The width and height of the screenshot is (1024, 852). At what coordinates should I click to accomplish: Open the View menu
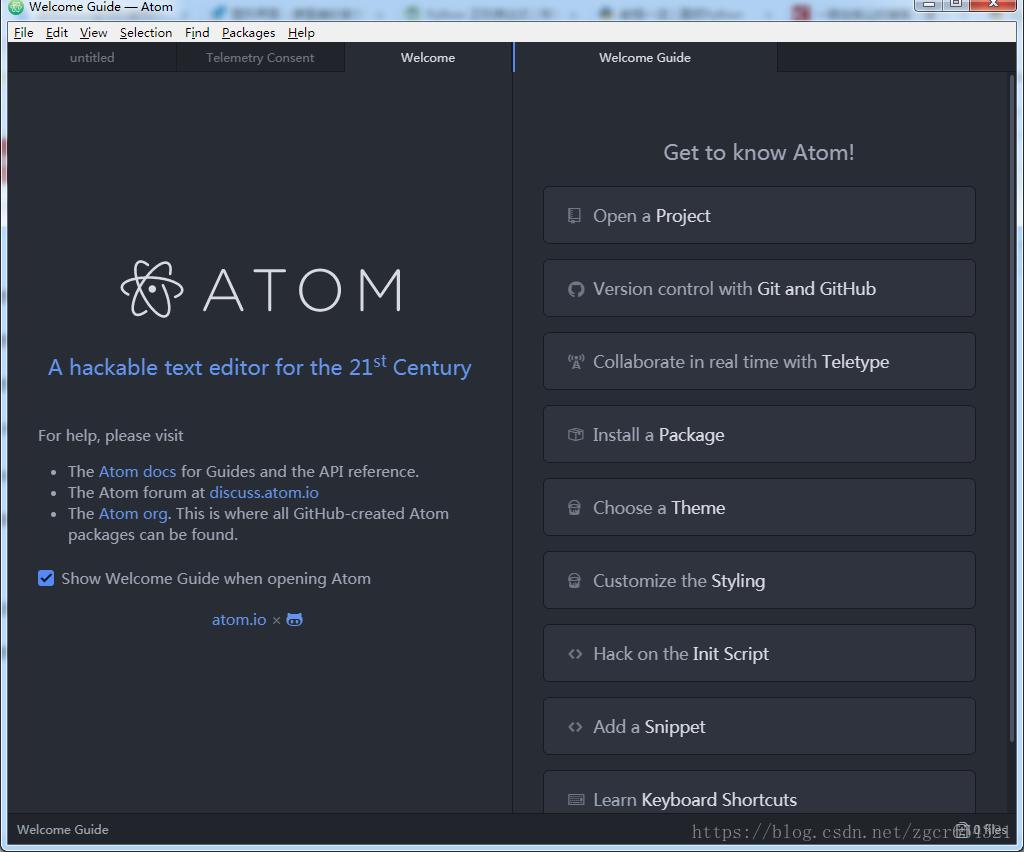93,33
